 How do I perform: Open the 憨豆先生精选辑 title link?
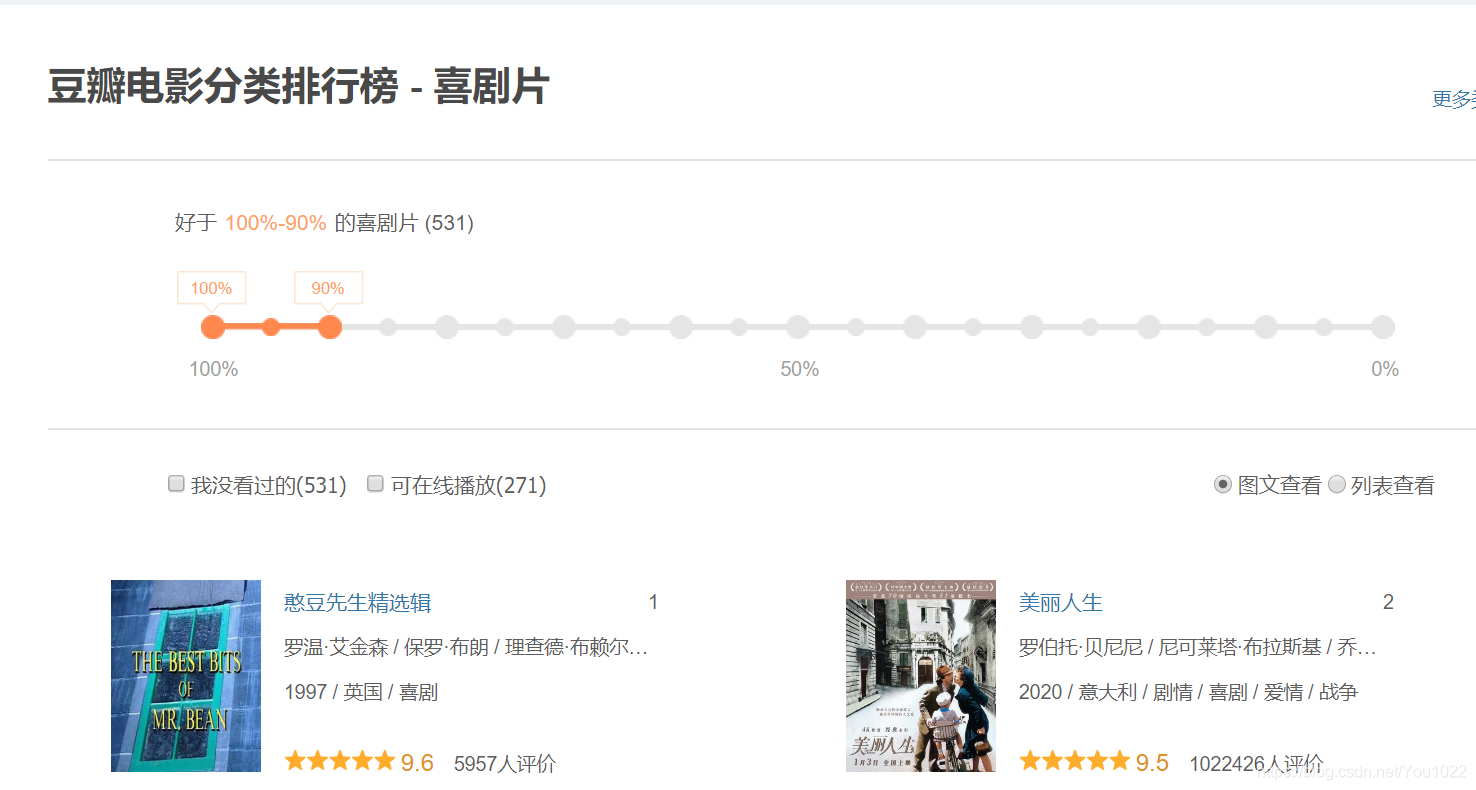[x=358, y=603]
